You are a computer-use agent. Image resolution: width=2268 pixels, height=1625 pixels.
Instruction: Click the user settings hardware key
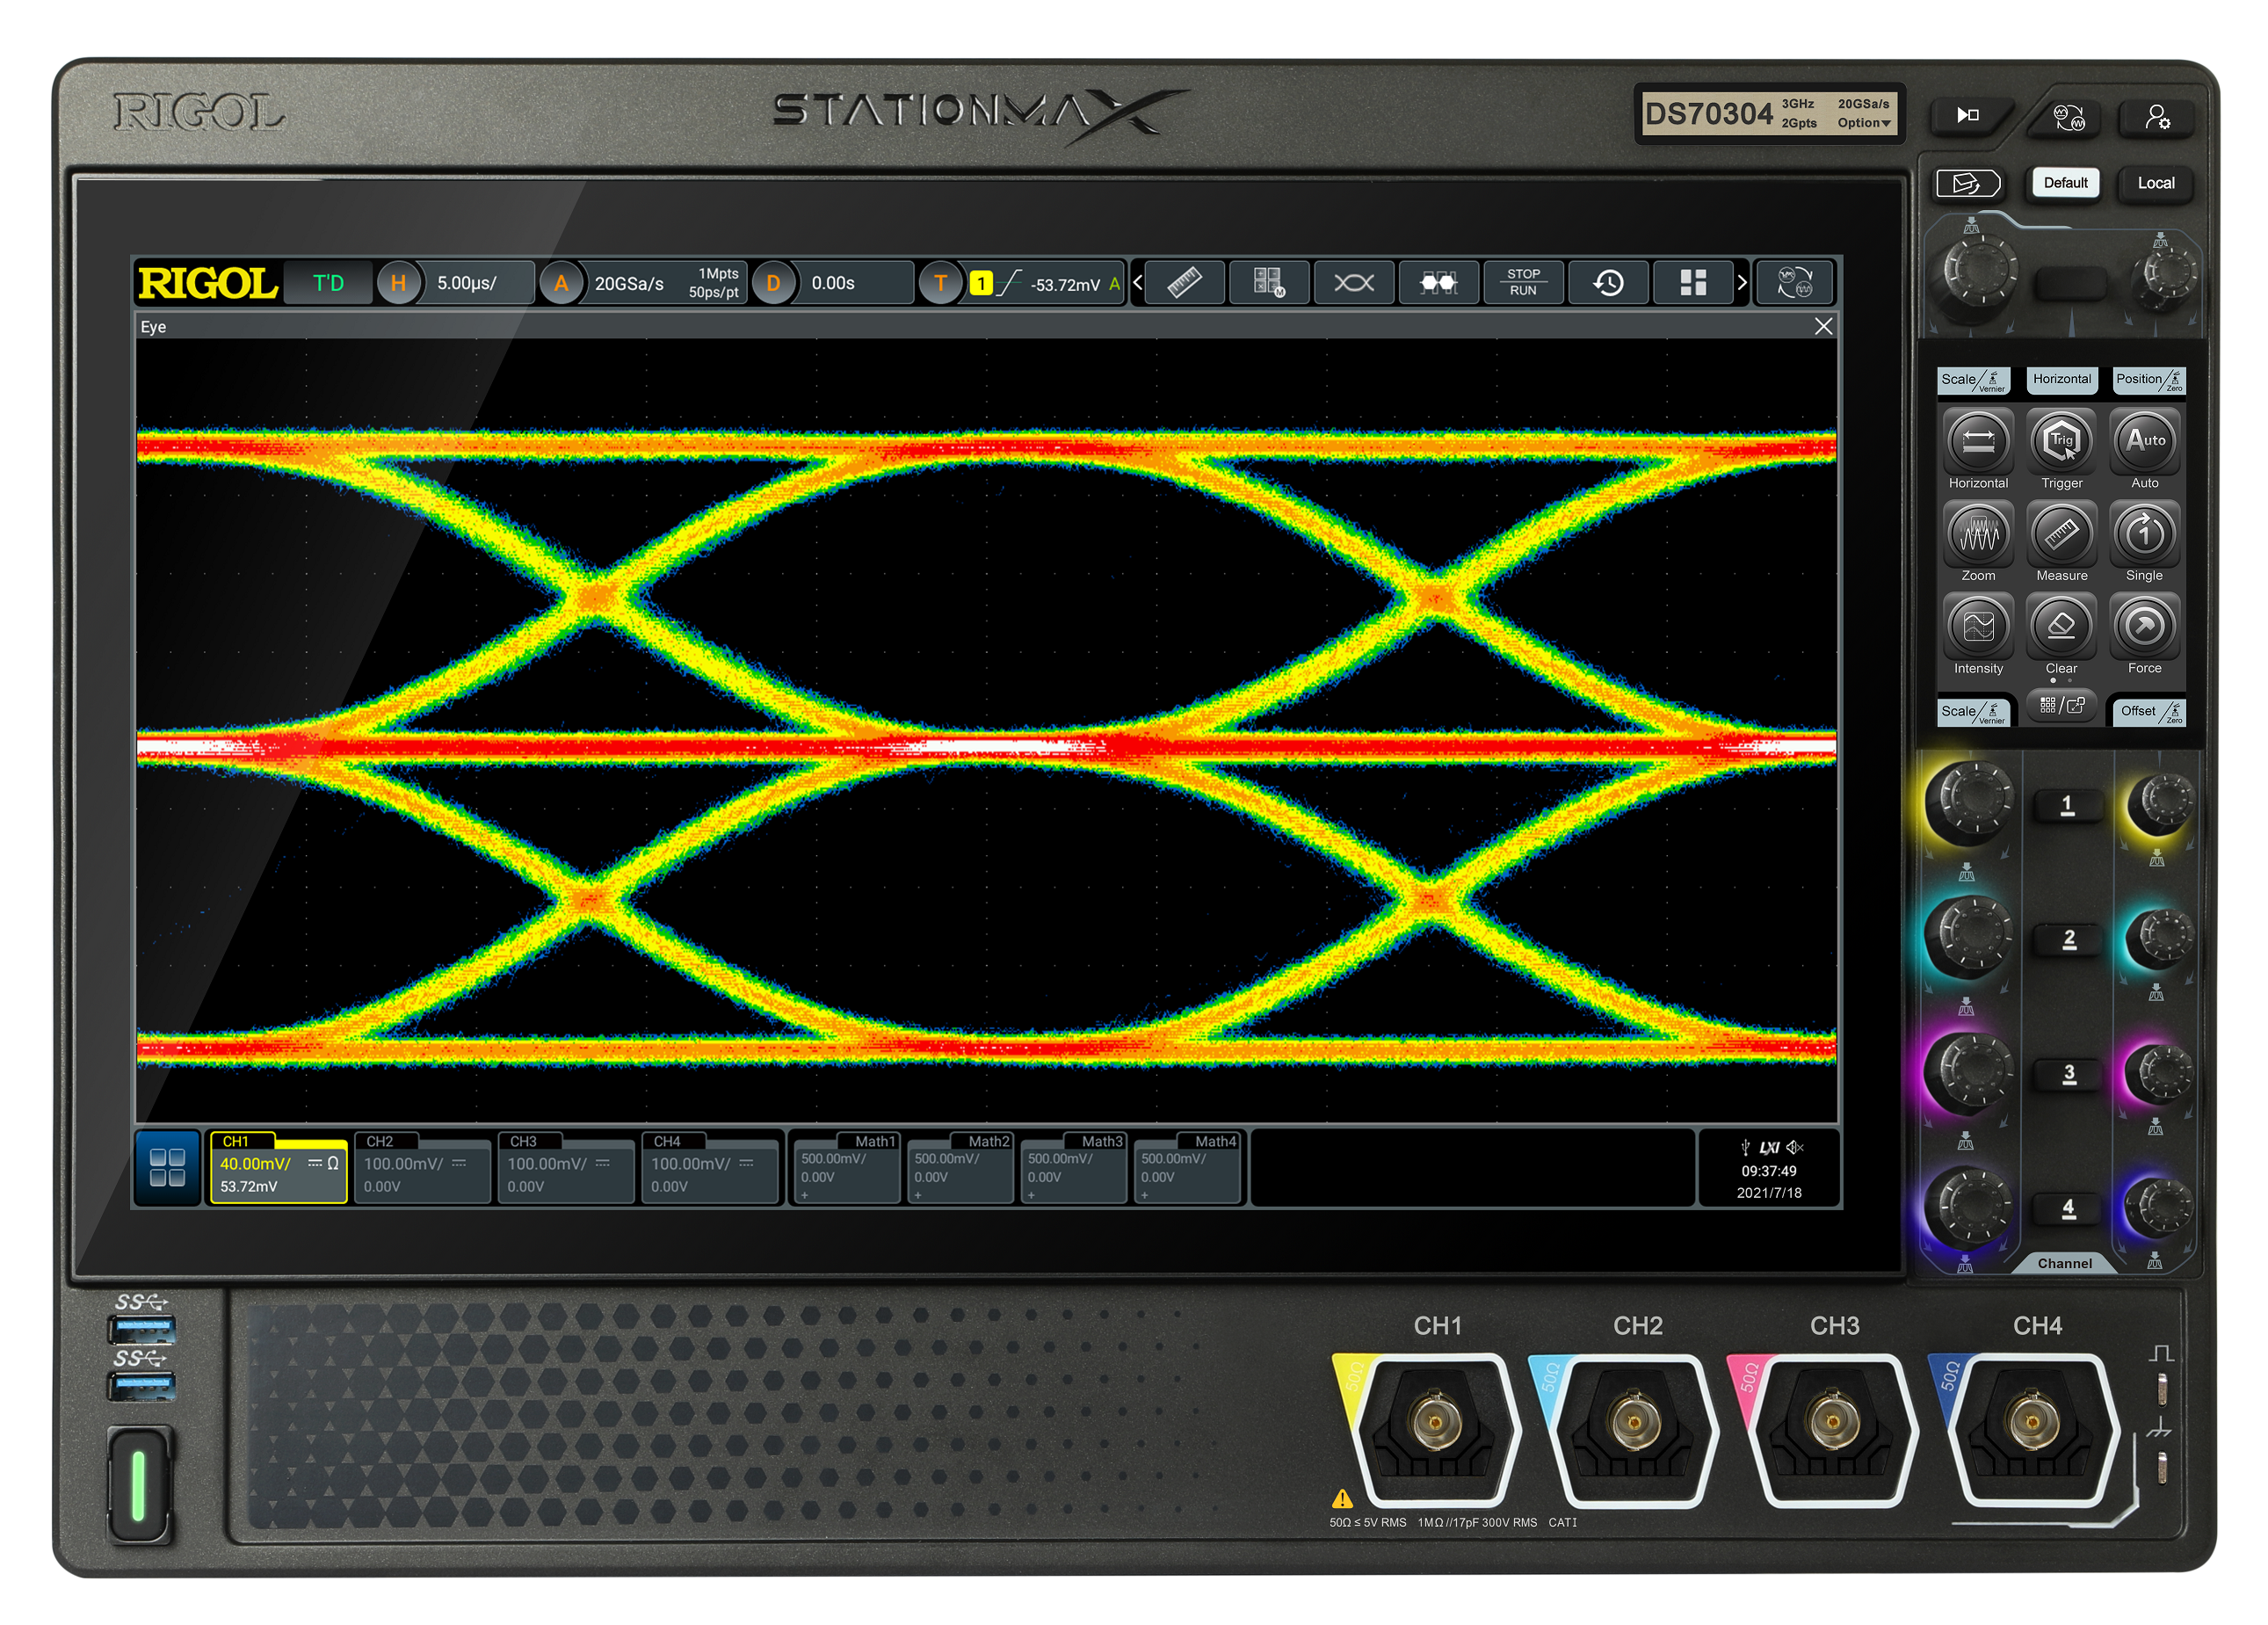click(x=2157, y=117)
